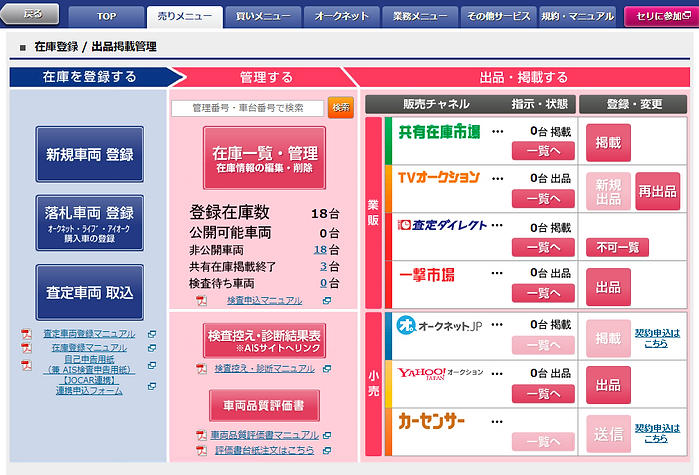This screenshot has width=699, height=475.
Task: Click the 査定車両 取込 button
Action: [90, 292]
